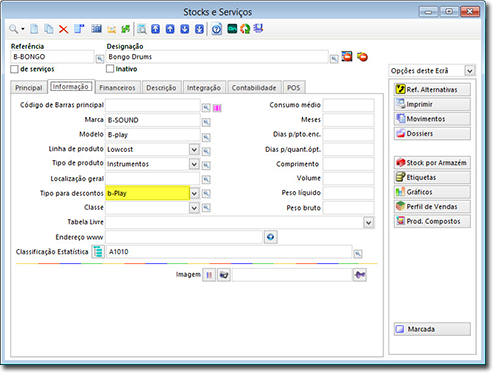The image size is (496, 377).
Task: Switch to the Financeiros tab
Action: click(x=117, y=88)
